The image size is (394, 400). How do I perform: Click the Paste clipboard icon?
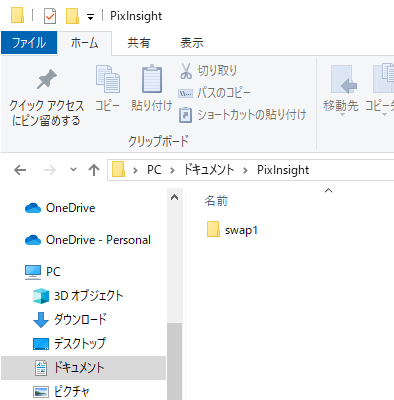(x=152, y=79)
